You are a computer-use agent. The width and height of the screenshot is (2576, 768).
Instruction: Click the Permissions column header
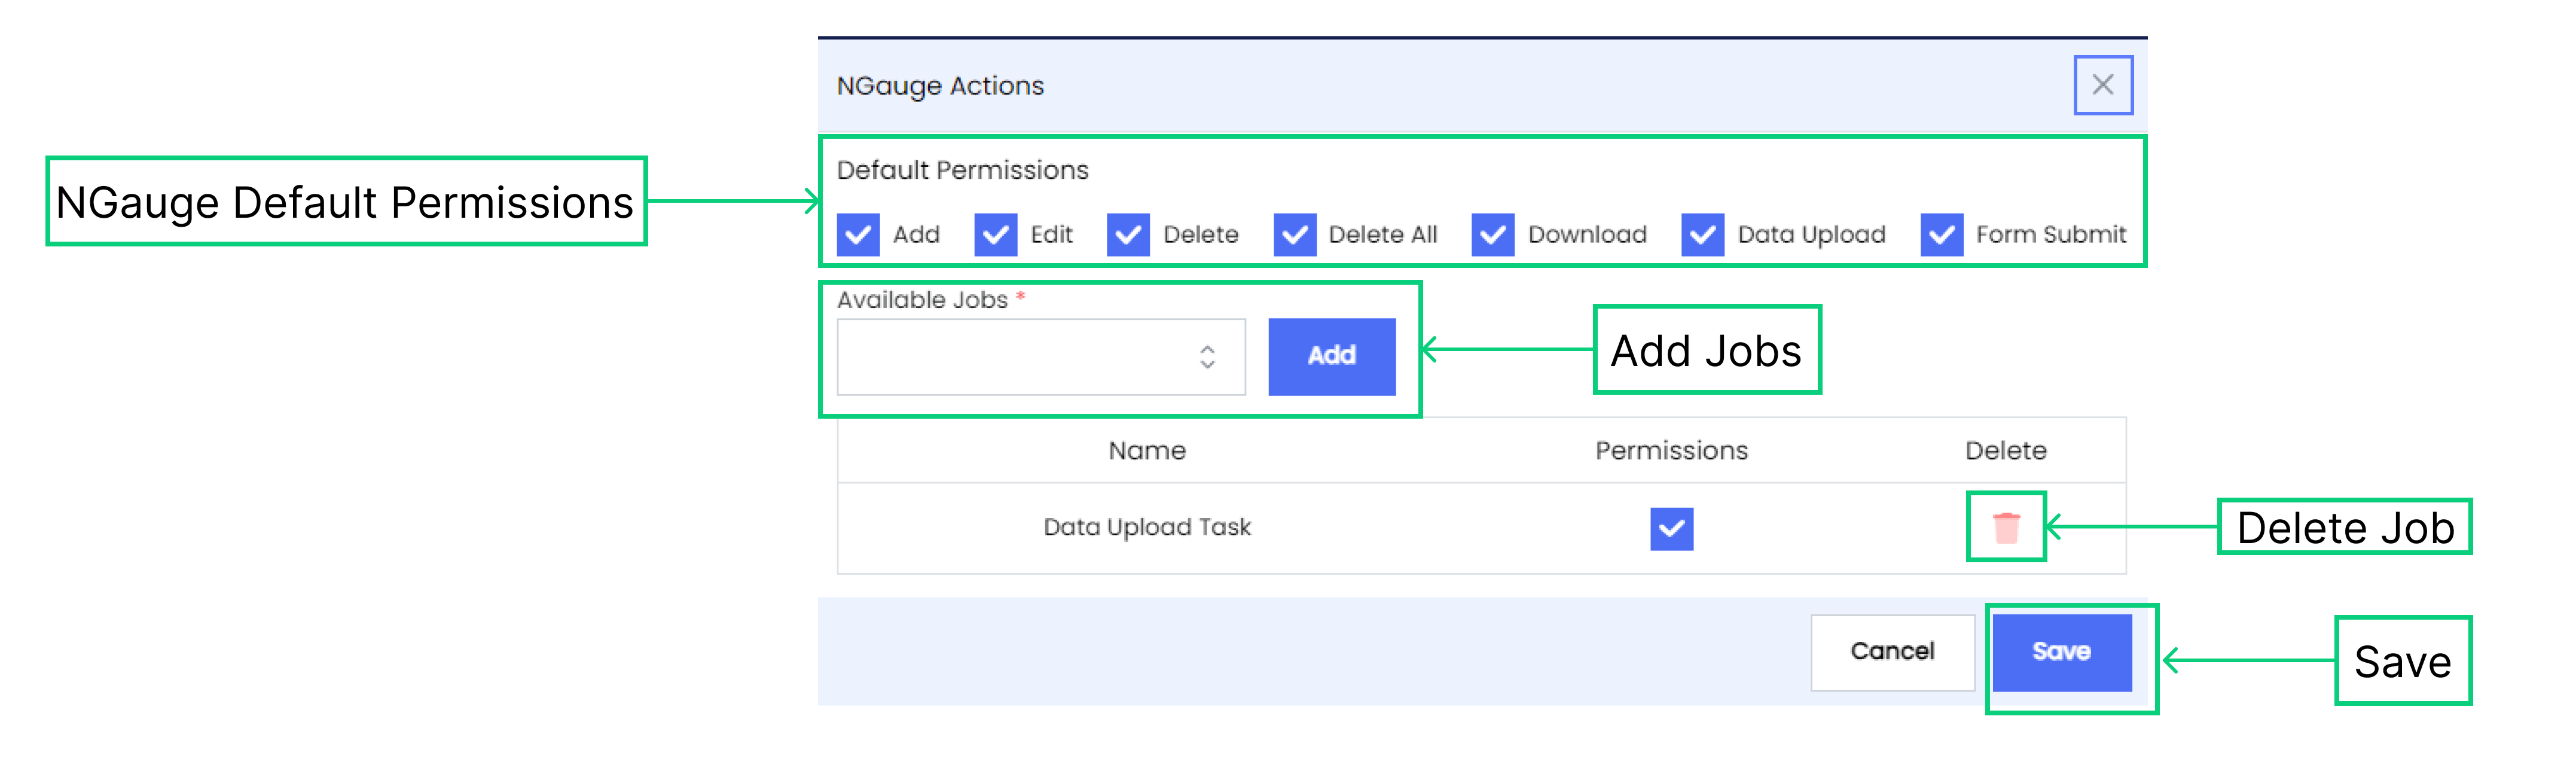click(1671, 451)
